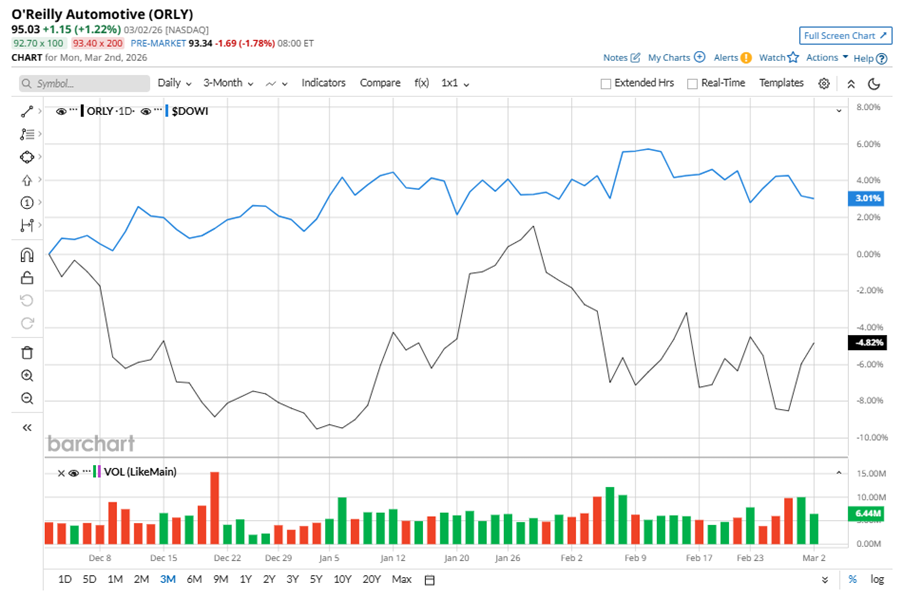903x599 pixels.
Task: Select the measure range tool
Action: click(26, 225)
